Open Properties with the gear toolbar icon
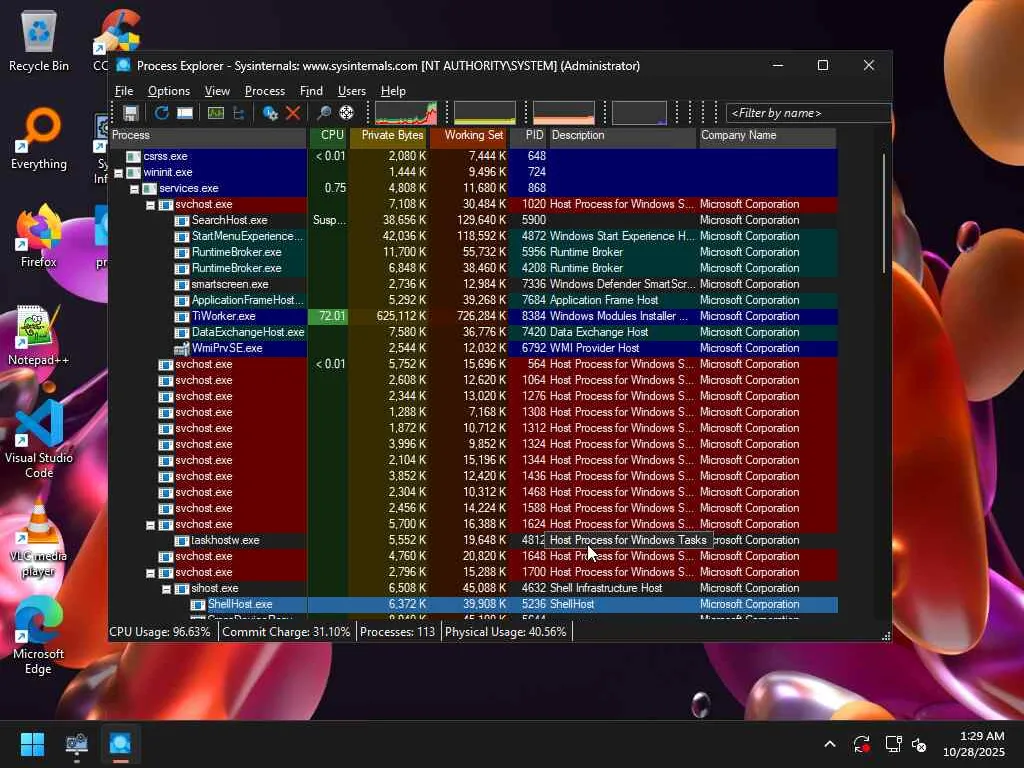This screenshot has height=768, width=1024. tap(270, 113)
